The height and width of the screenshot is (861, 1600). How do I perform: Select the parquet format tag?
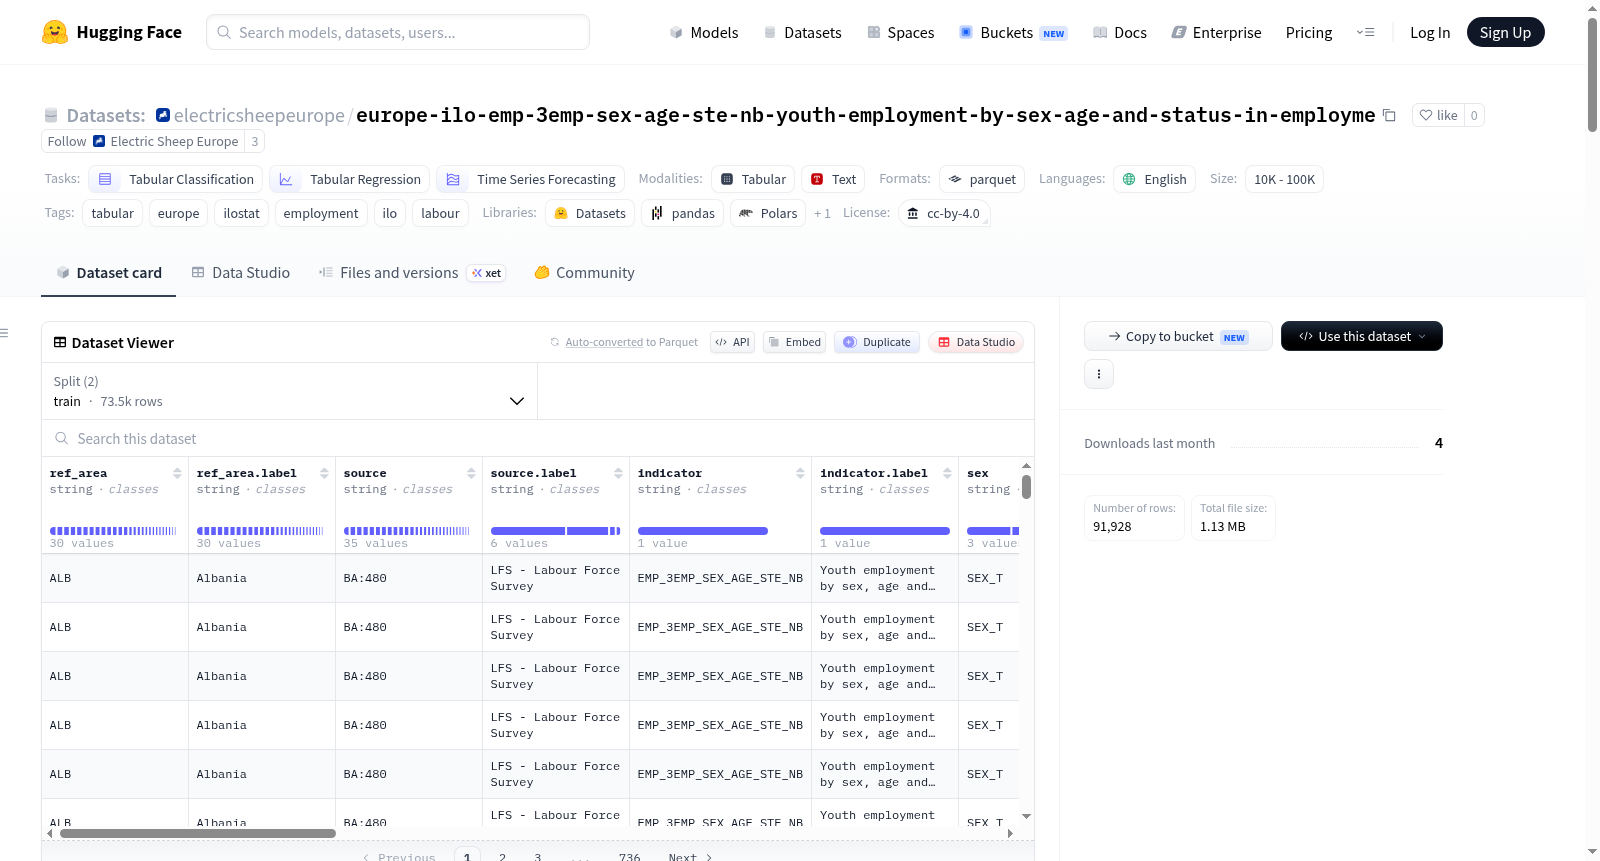pos(982,179)
